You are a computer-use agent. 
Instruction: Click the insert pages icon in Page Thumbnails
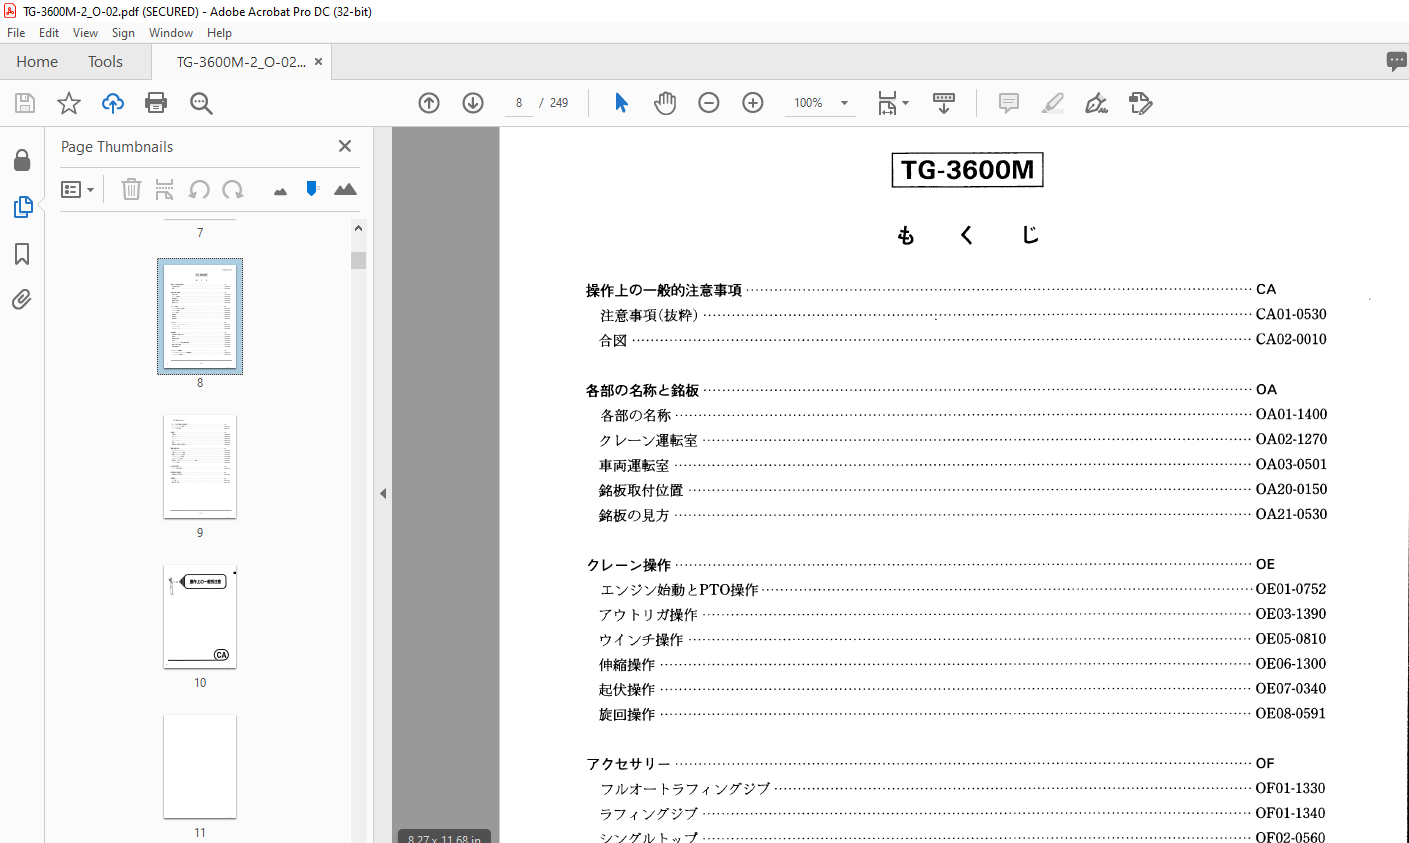pos(165,189)
